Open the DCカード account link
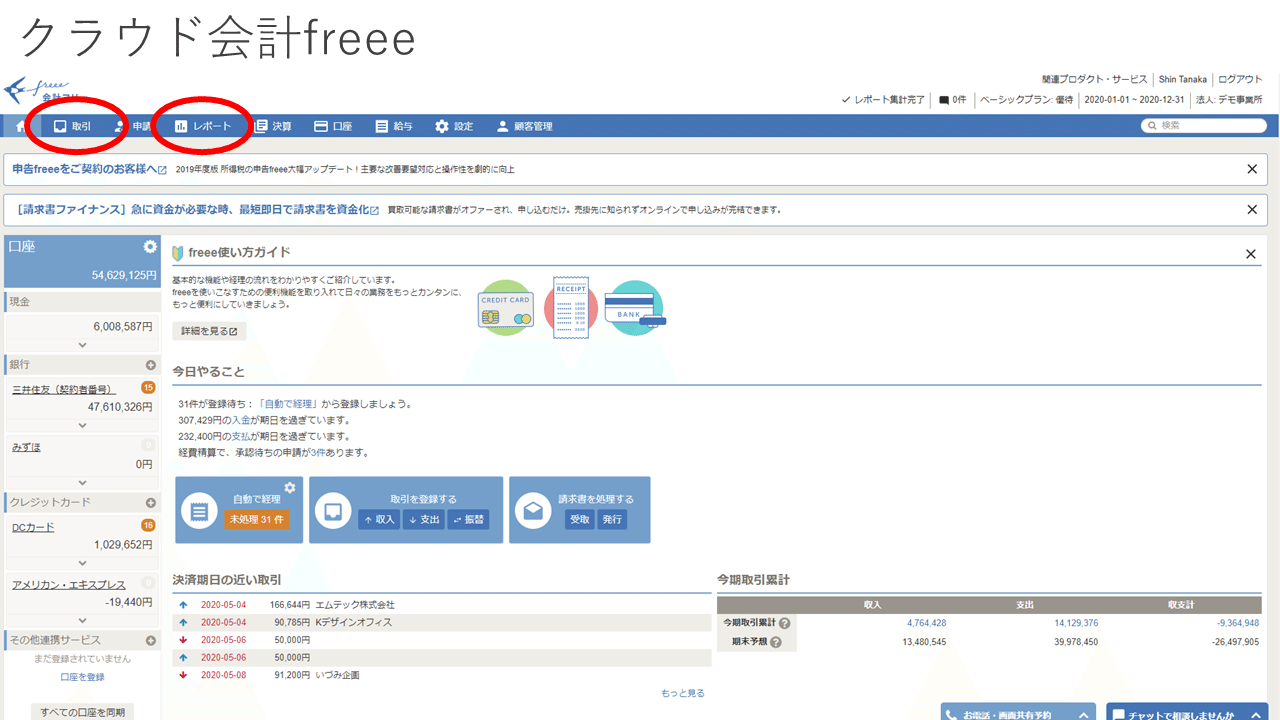 point(33,527)
